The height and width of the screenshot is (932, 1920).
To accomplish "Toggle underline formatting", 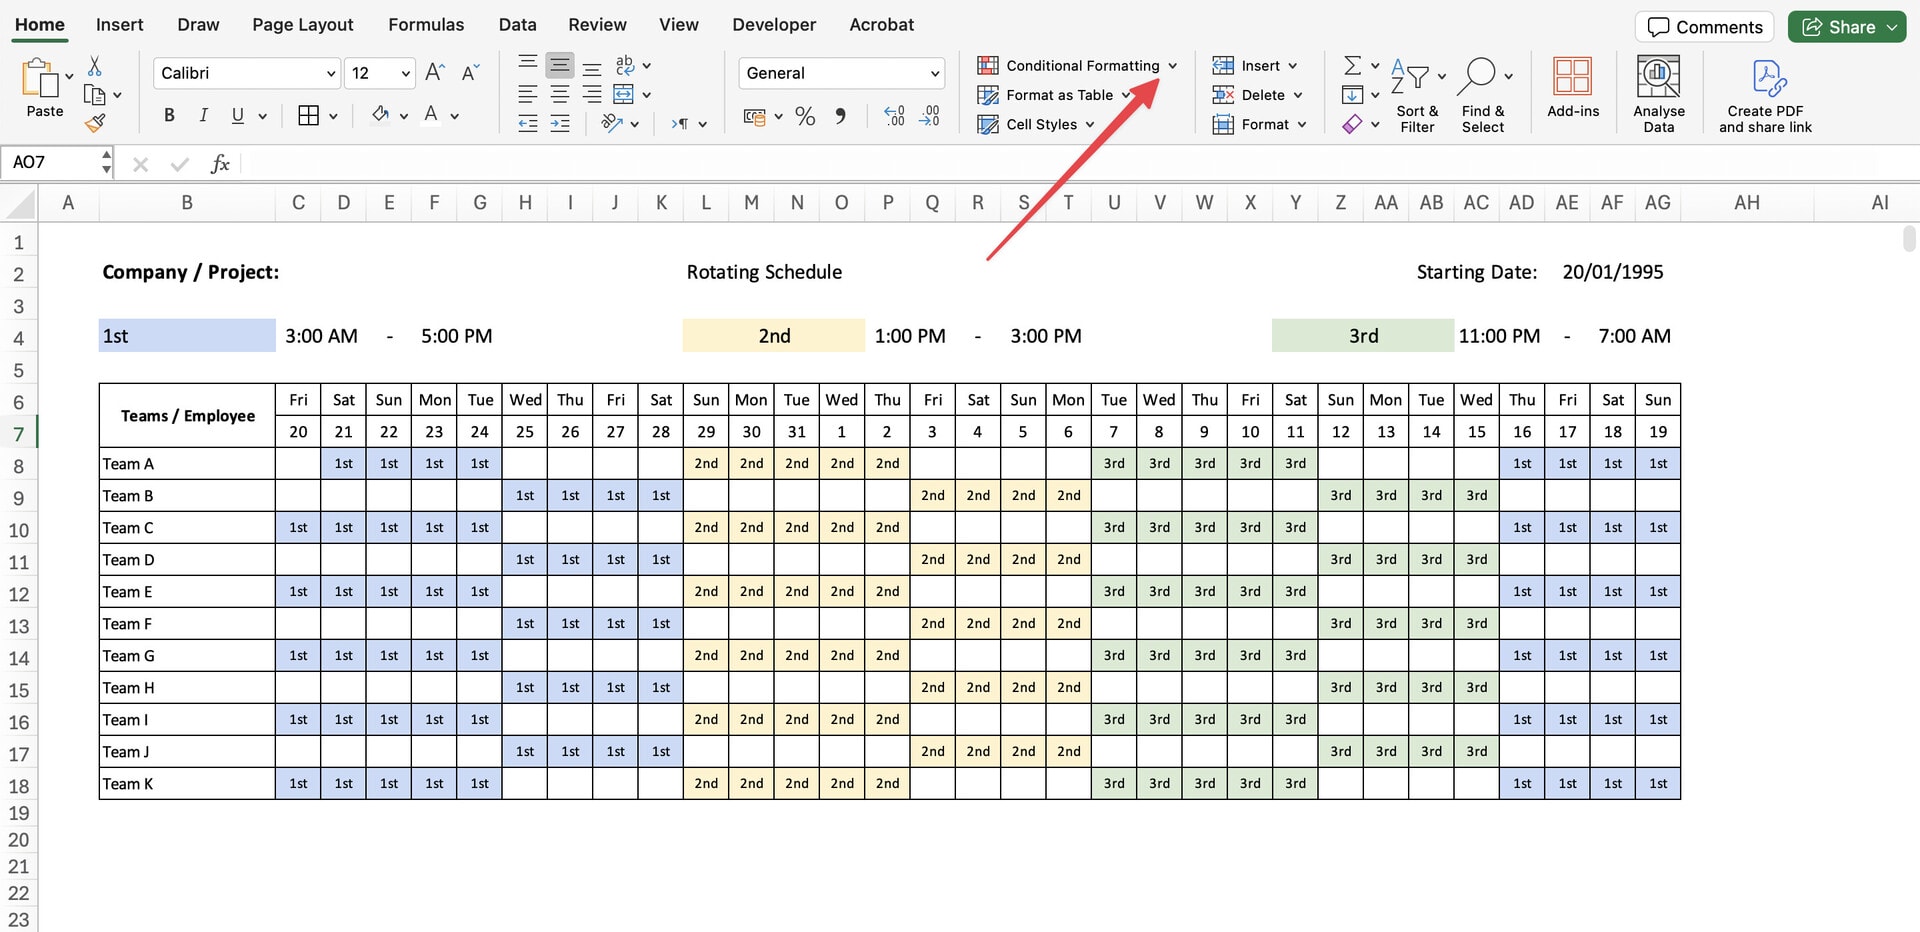I will point(237,115).
